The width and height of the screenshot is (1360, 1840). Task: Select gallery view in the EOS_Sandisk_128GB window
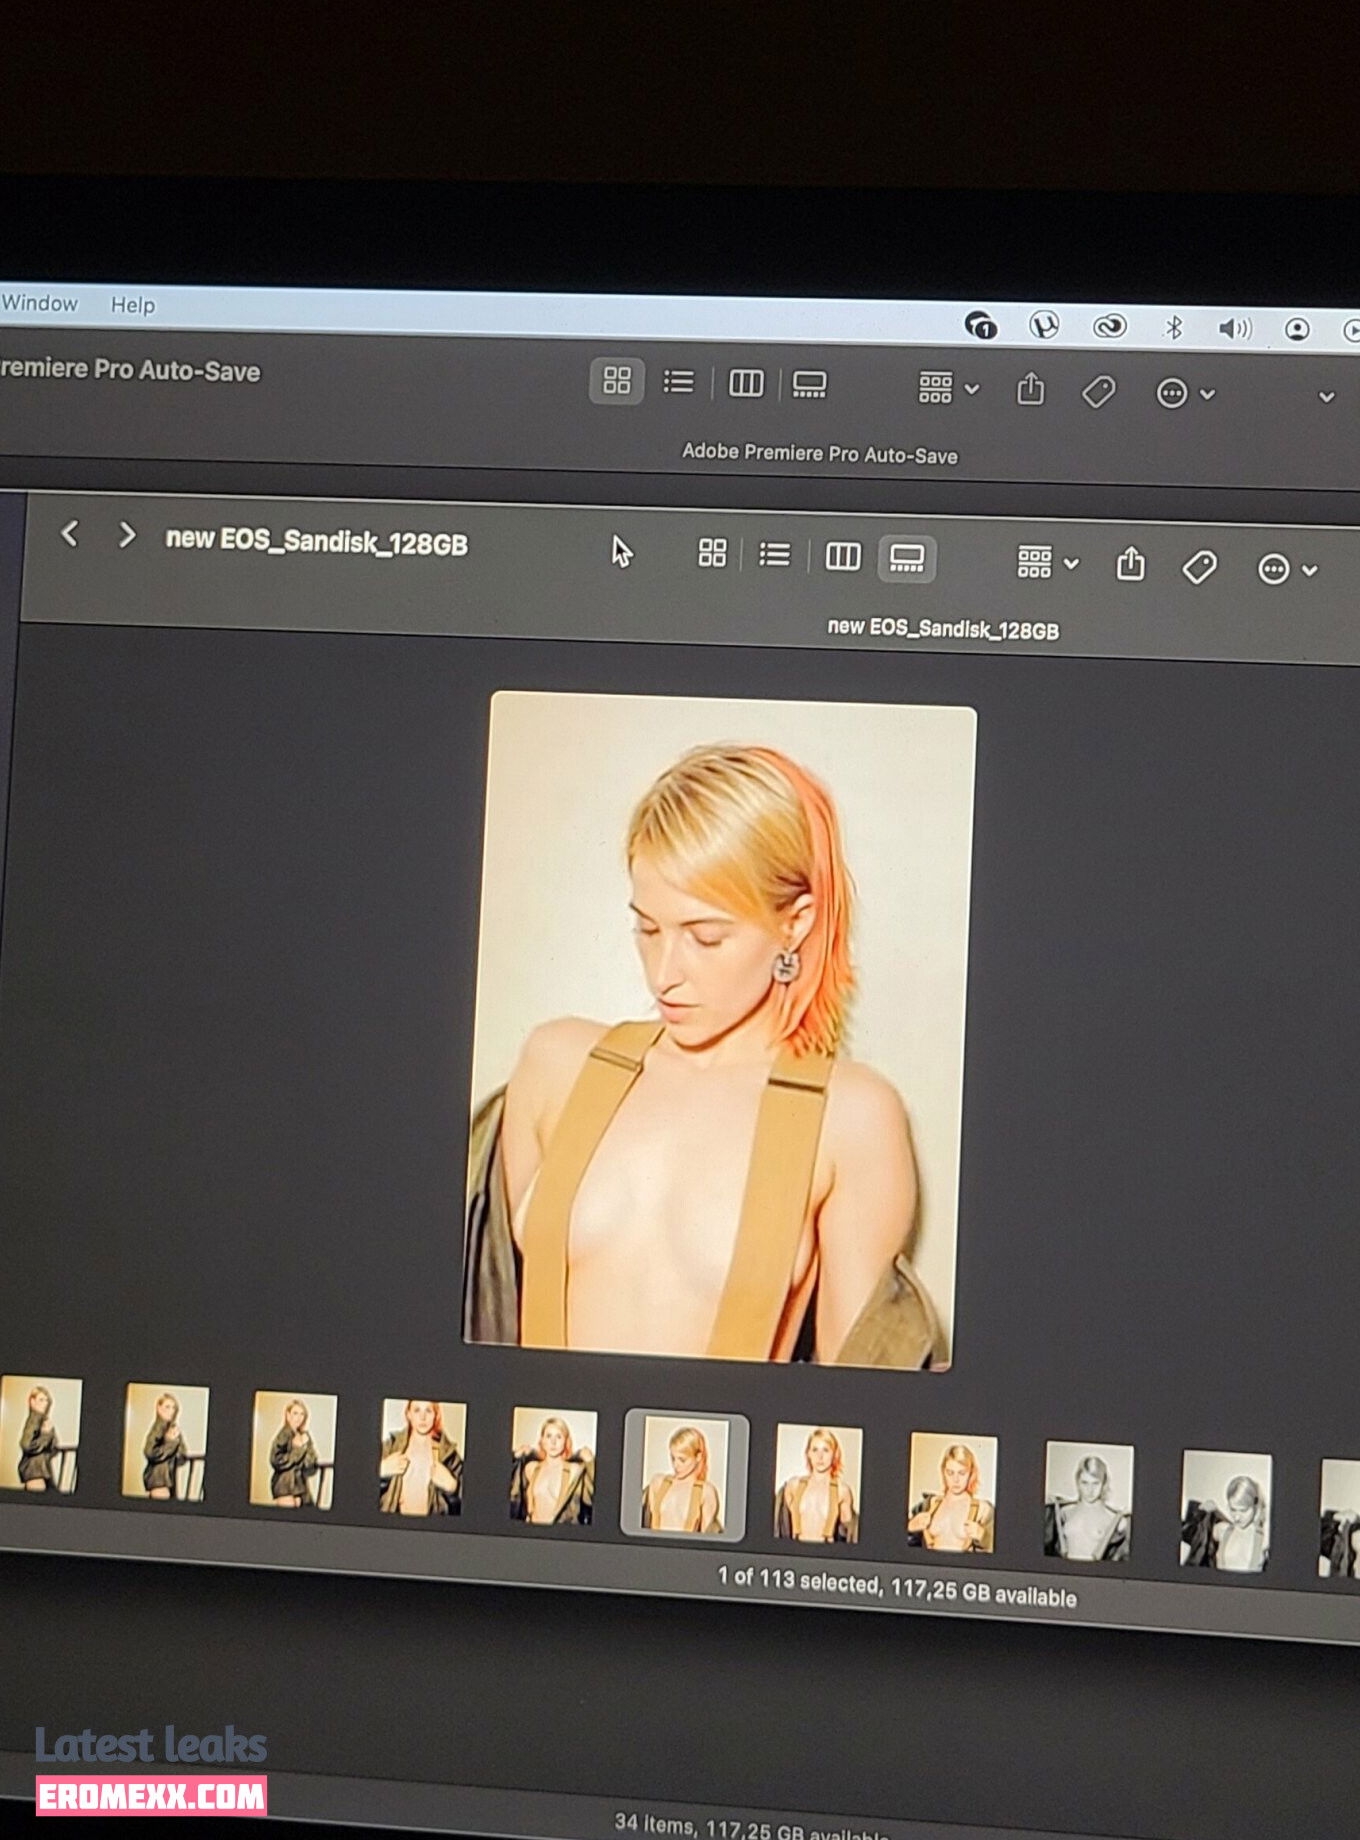(907, 558)
